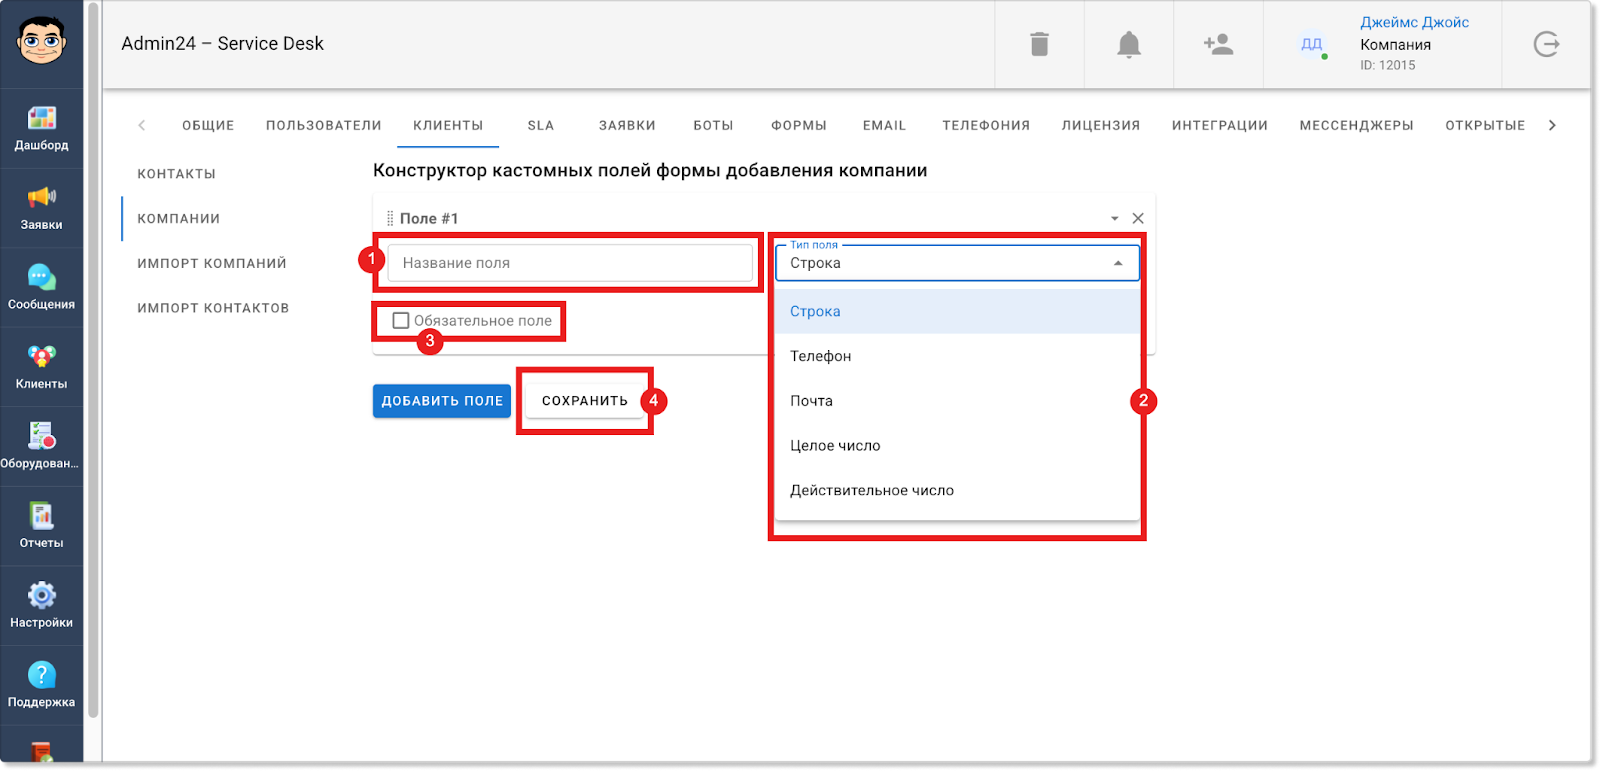Open the trash bin icon in header

(1039, 44)
